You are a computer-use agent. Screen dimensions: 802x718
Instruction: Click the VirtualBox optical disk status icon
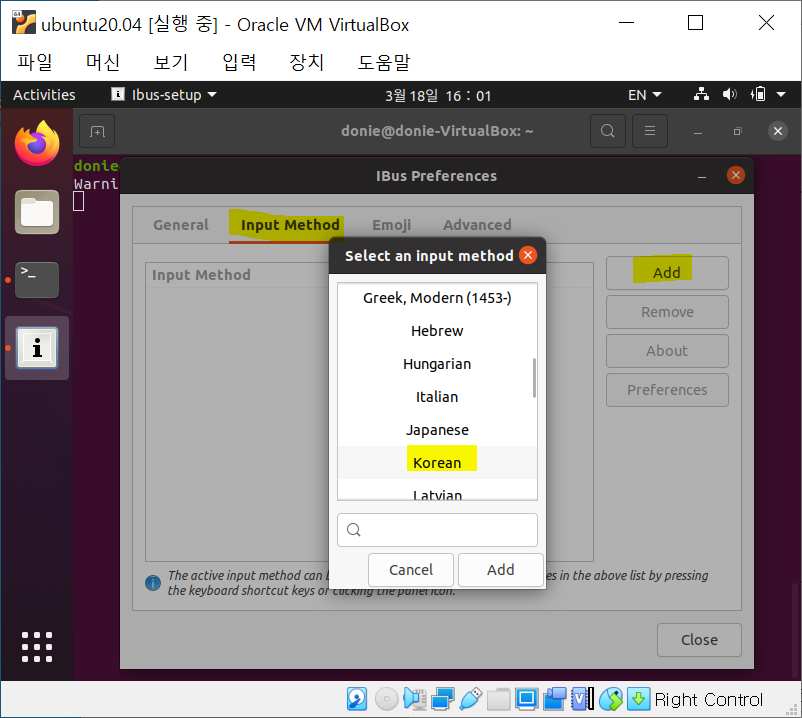pyautogui.click(x=387, y=699)
